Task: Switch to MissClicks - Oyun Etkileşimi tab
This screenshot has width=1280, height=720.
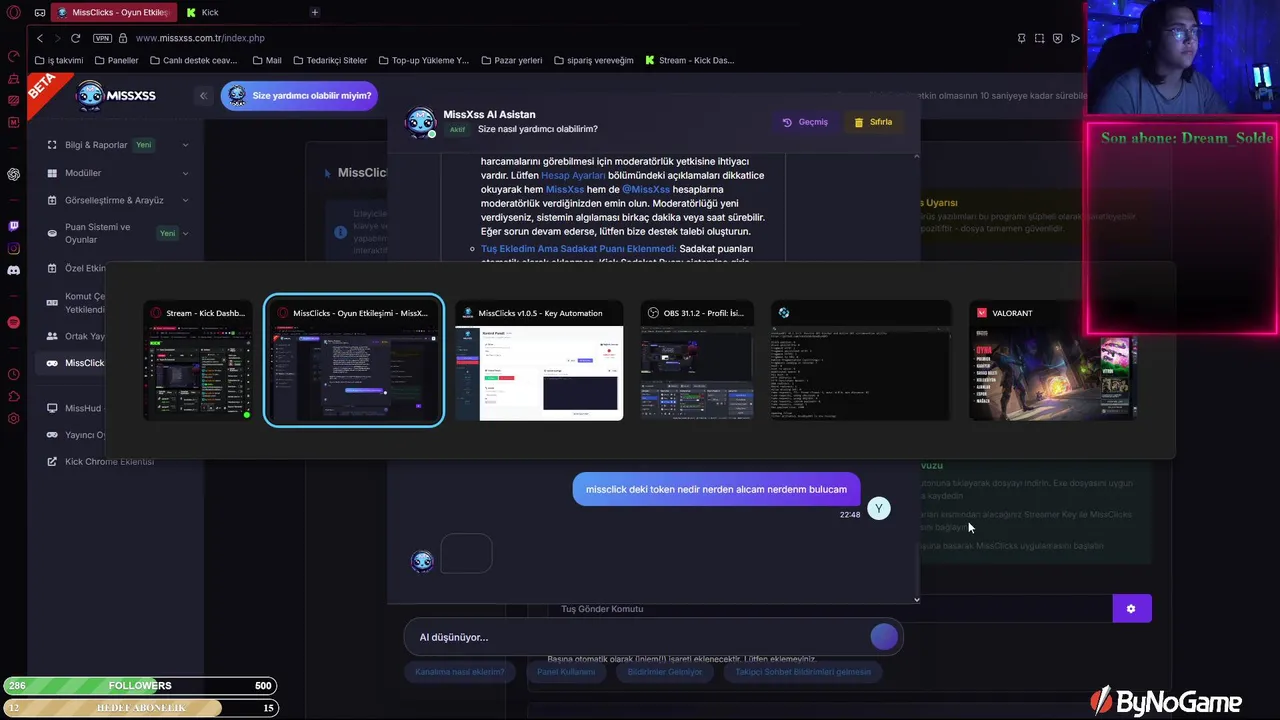Action: click(113, 12)
